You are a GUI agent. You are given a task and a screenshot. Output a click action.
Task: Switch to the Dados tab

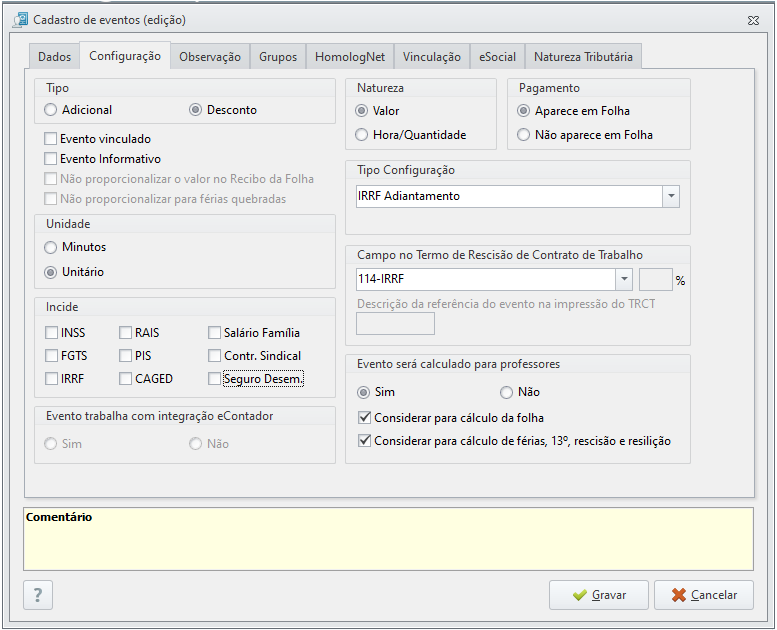click(x=54, y=57)
